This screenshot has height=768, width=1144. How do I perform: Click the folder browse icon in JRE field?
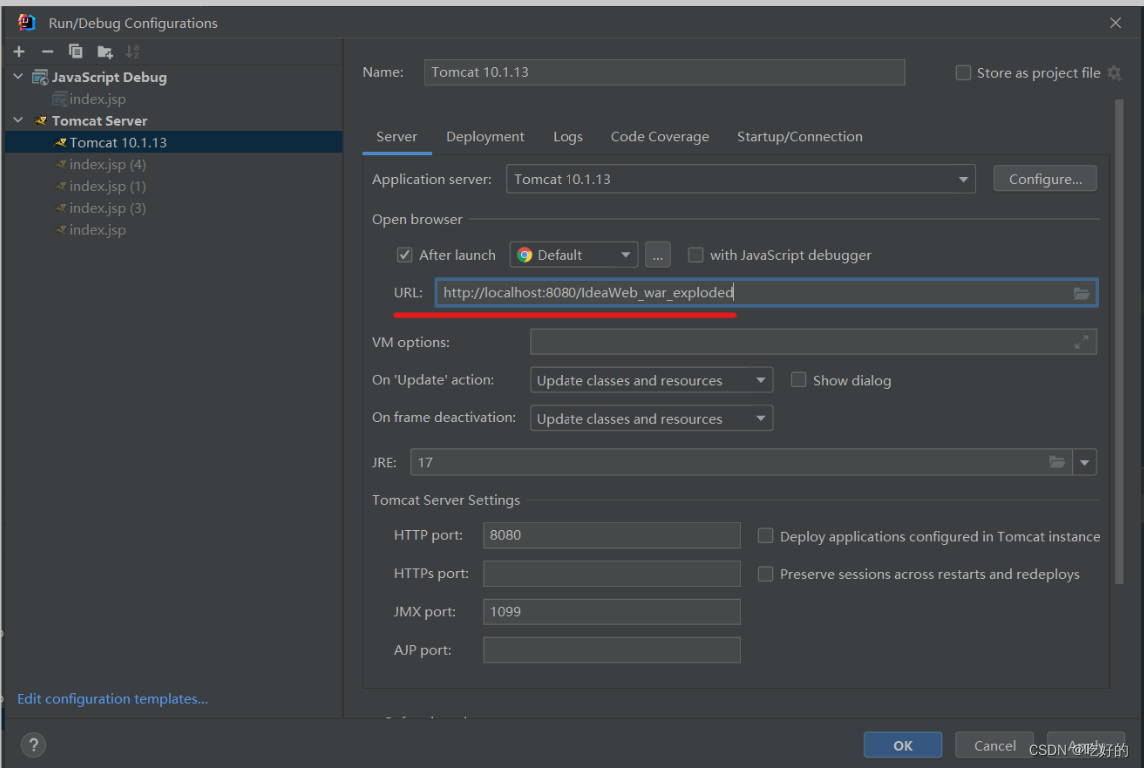point(1056,462)
